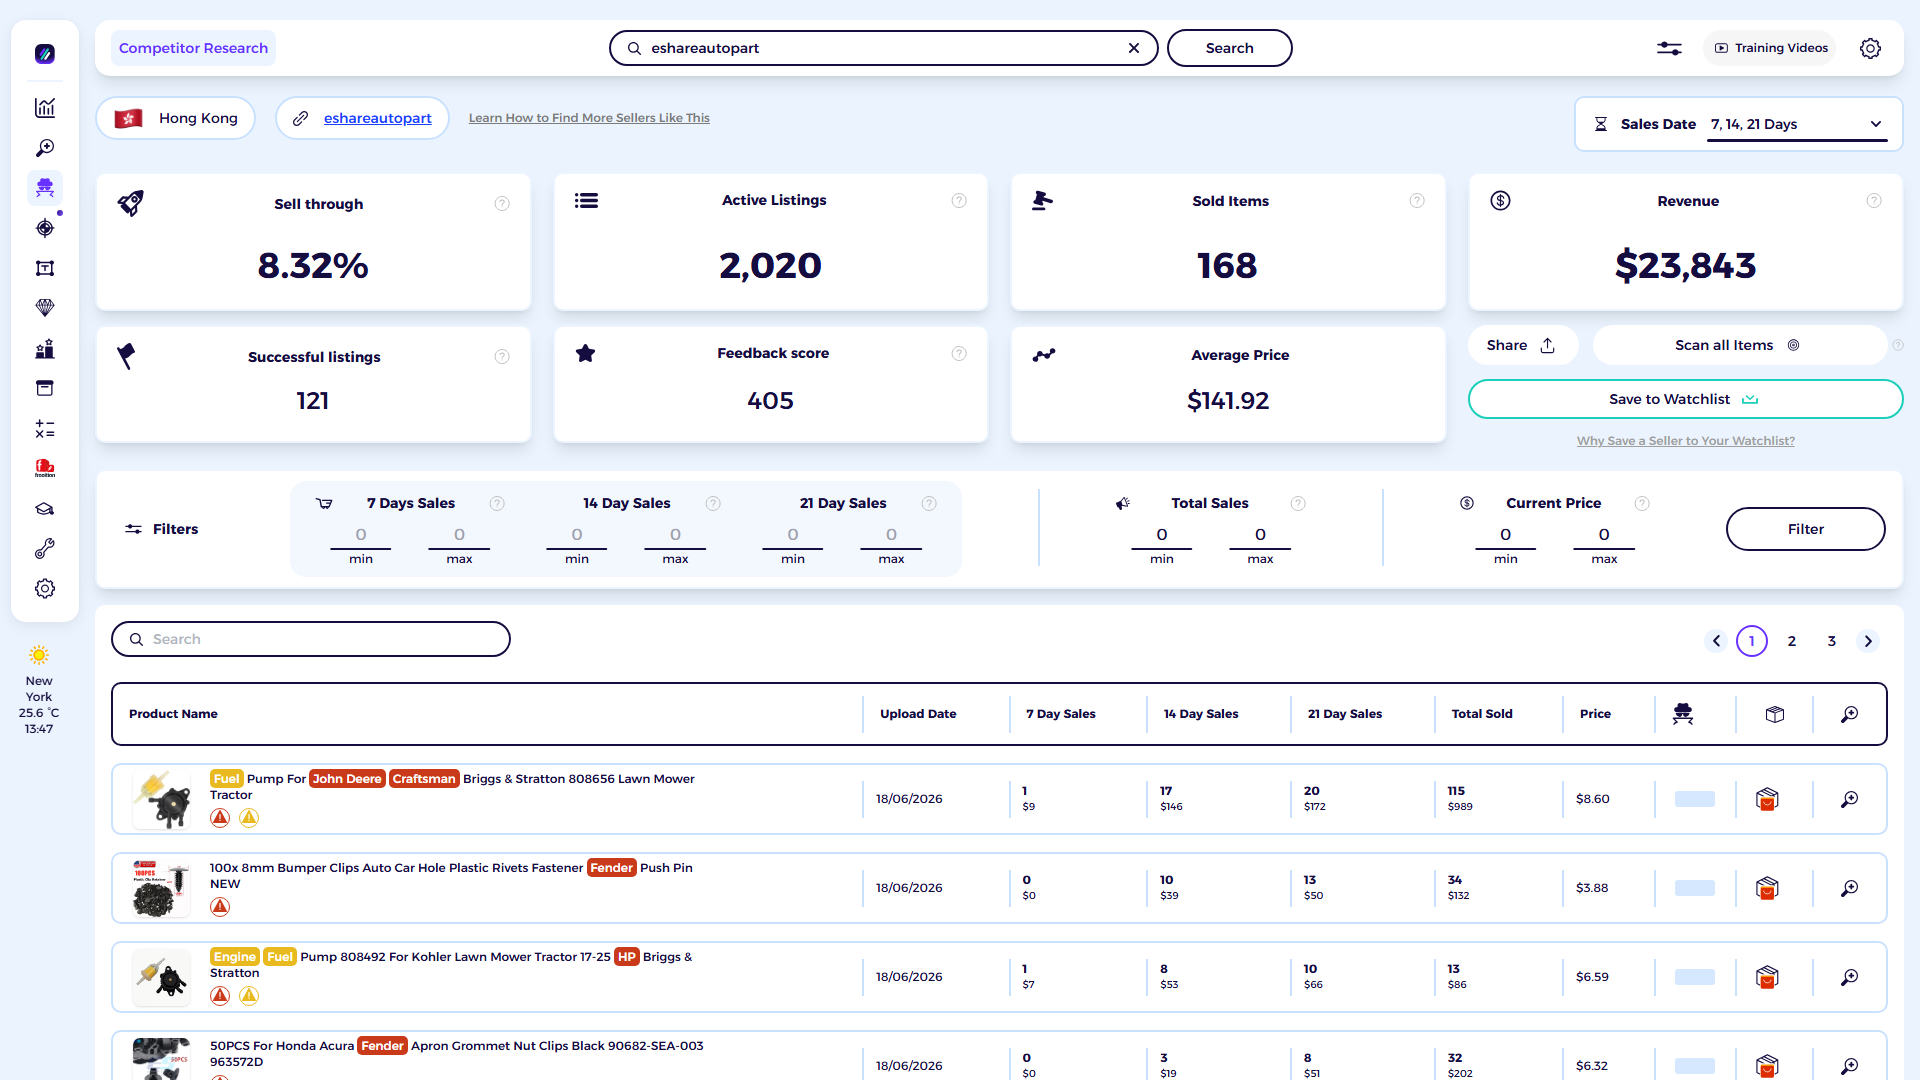Open the archive box sidebar icon
This screenshot has height=1080, width=1920.
tap(45, 388)
